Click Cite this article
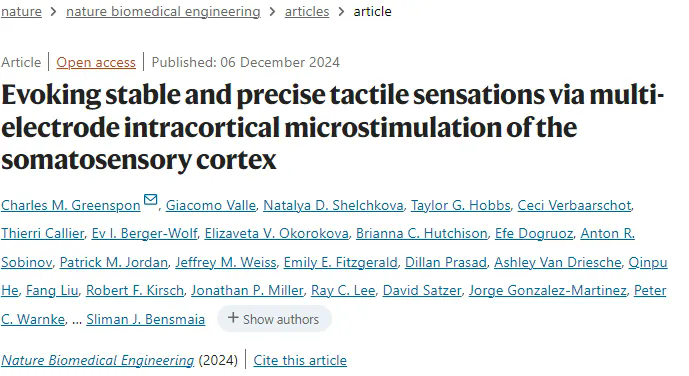 point(300,360)
